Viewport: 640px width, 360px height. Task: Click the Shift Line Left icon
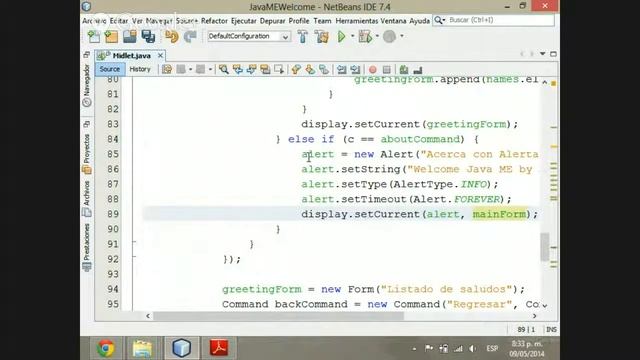(x=341, y=69)
